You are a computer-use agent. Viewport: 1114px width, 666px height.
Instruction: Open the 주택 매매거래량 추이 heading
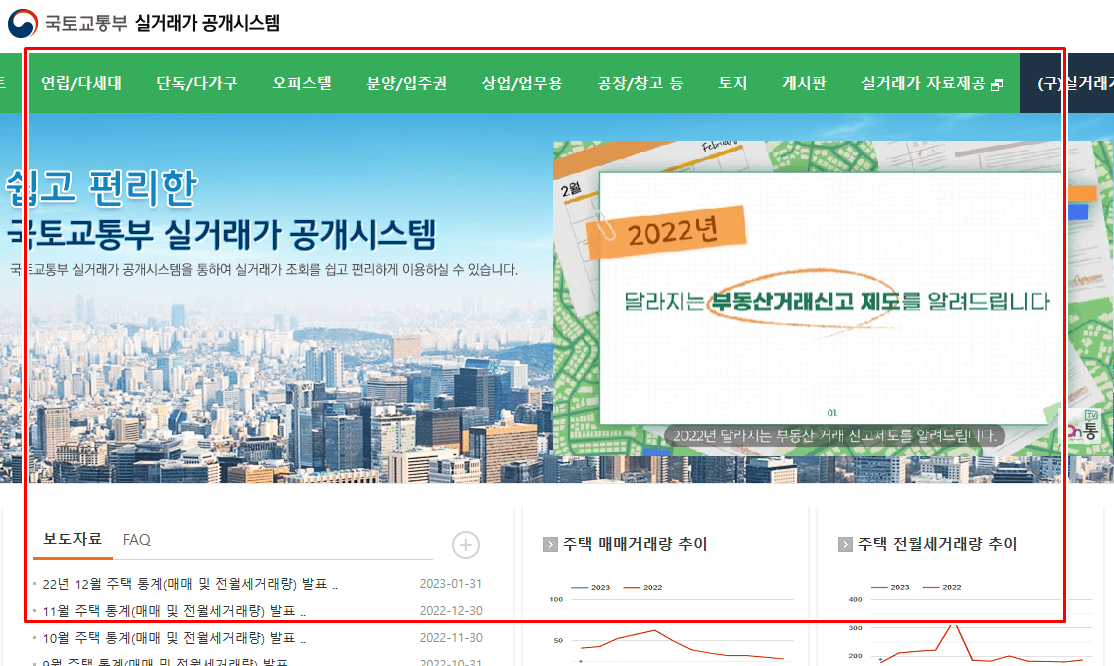635,544
